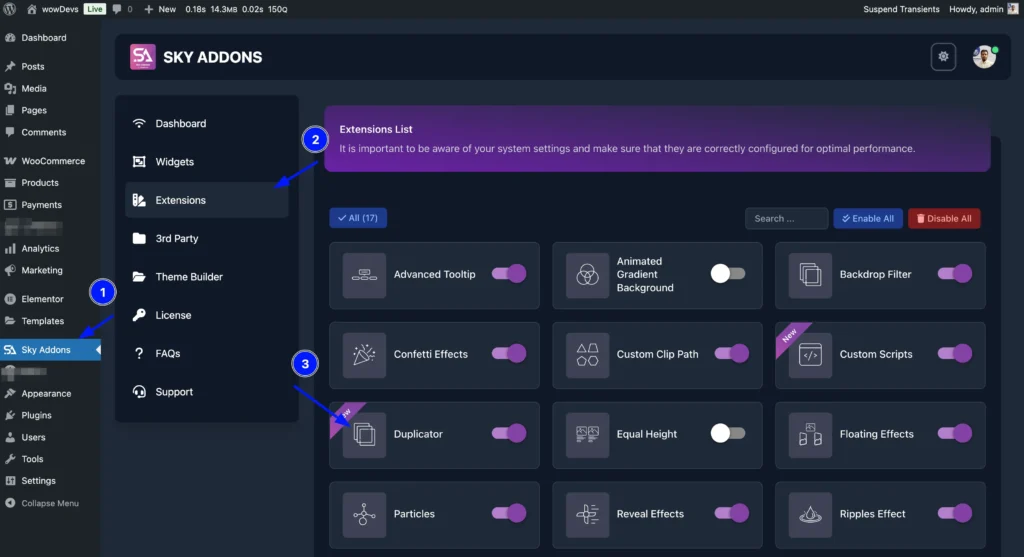Toggle the Custom Scripts switch
Image resolution: width=1024 pixels, height=557 pixels.
pyautogui.click(x=955, y=353)
